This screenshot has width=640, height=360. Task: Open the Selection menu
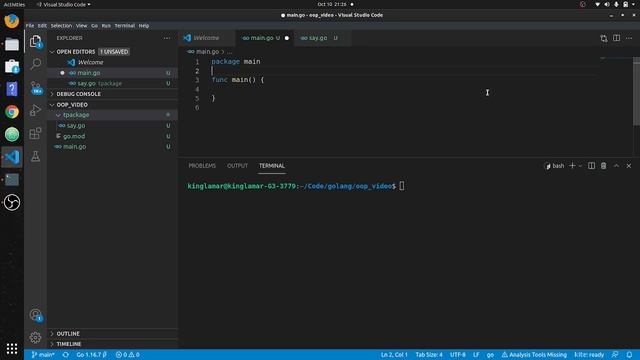click(x=61, y=25)
